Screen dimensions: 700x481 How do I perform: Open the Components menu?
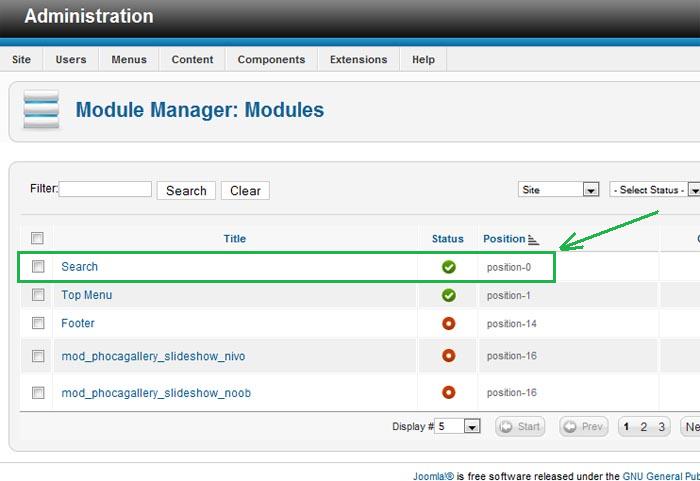point(271,60)
